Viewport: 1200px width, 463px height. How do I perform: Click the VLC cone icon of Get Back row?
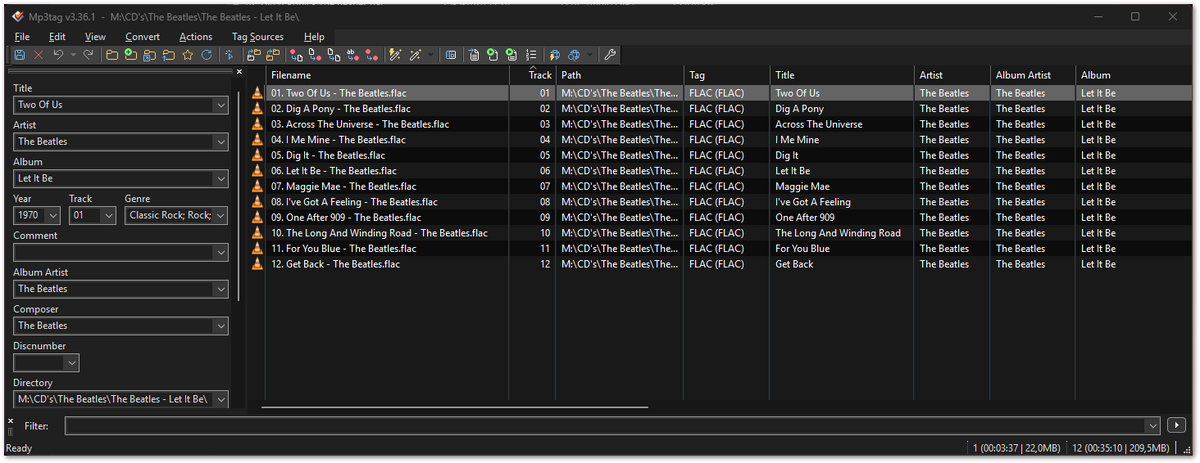258,264
